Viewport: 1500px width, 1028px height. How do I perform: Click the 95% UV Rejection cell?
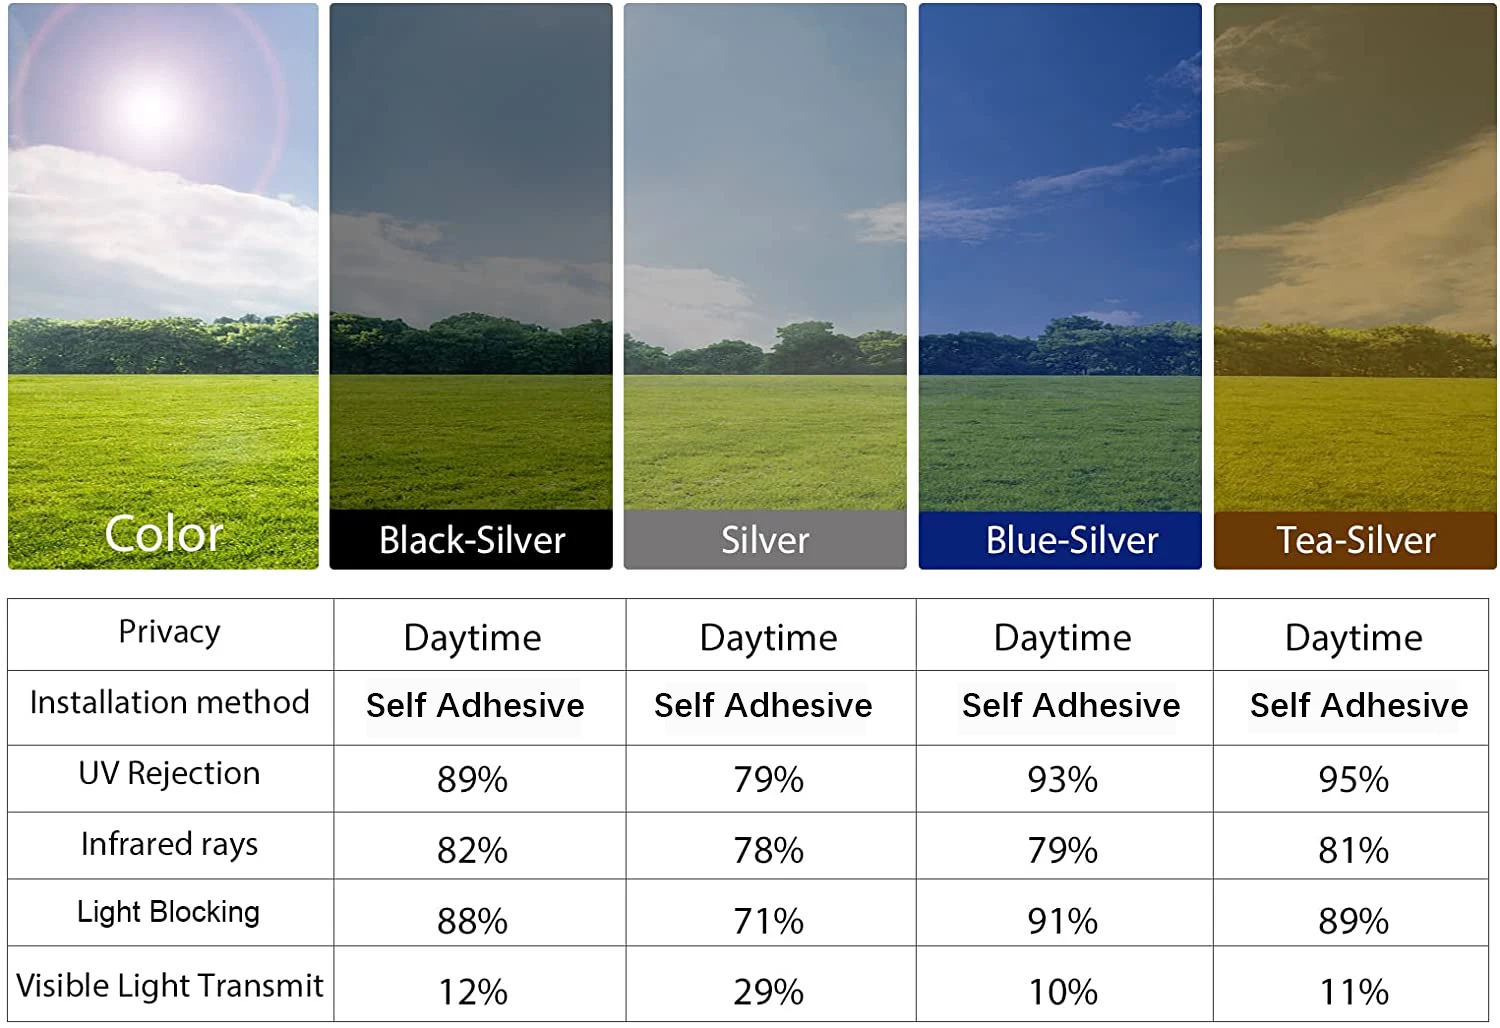pyautogui.click(x=1353, y=780)
